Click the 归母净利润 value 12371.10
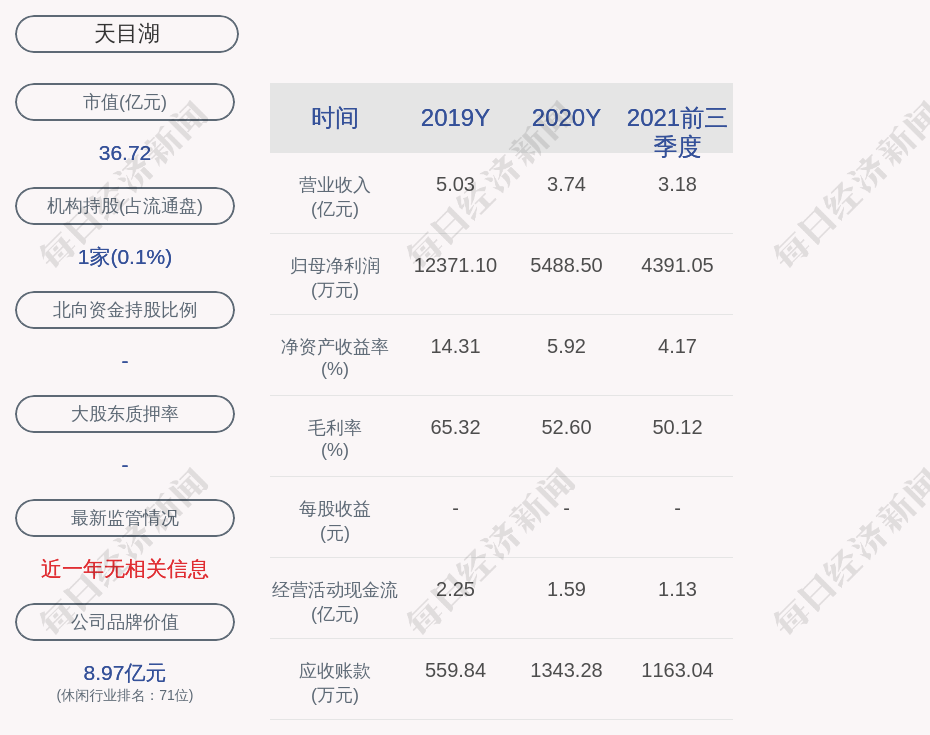 (455, 265)
